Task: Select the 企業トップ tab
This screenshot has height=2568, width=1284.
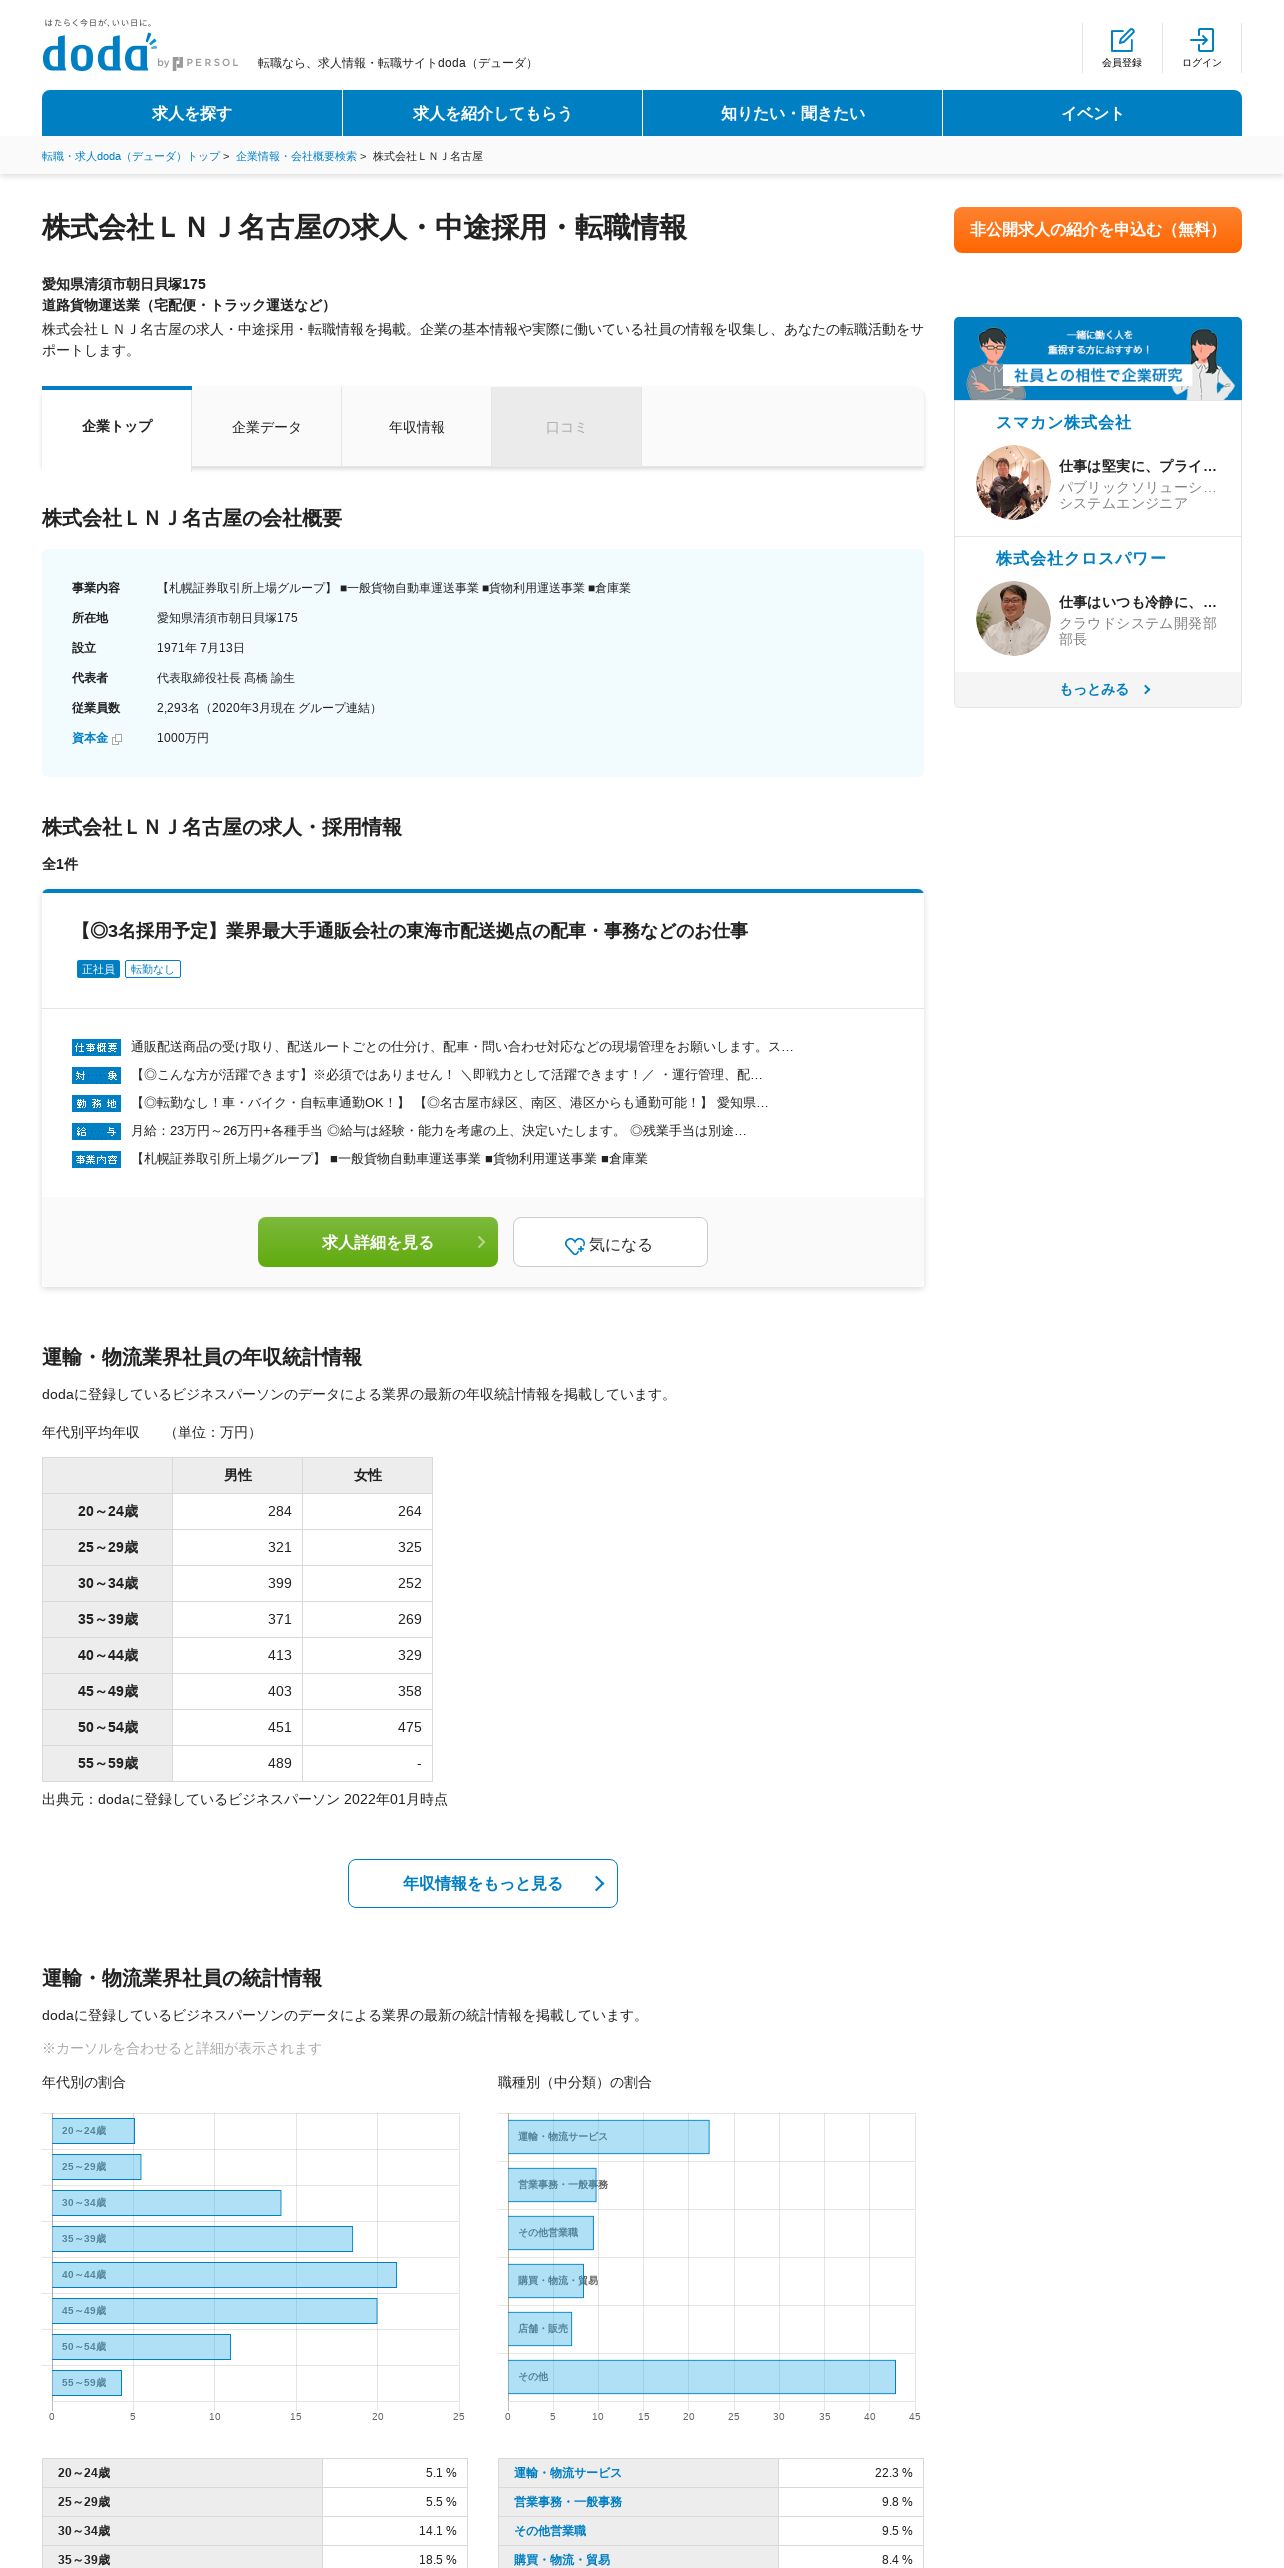Action: pos(117,427)
